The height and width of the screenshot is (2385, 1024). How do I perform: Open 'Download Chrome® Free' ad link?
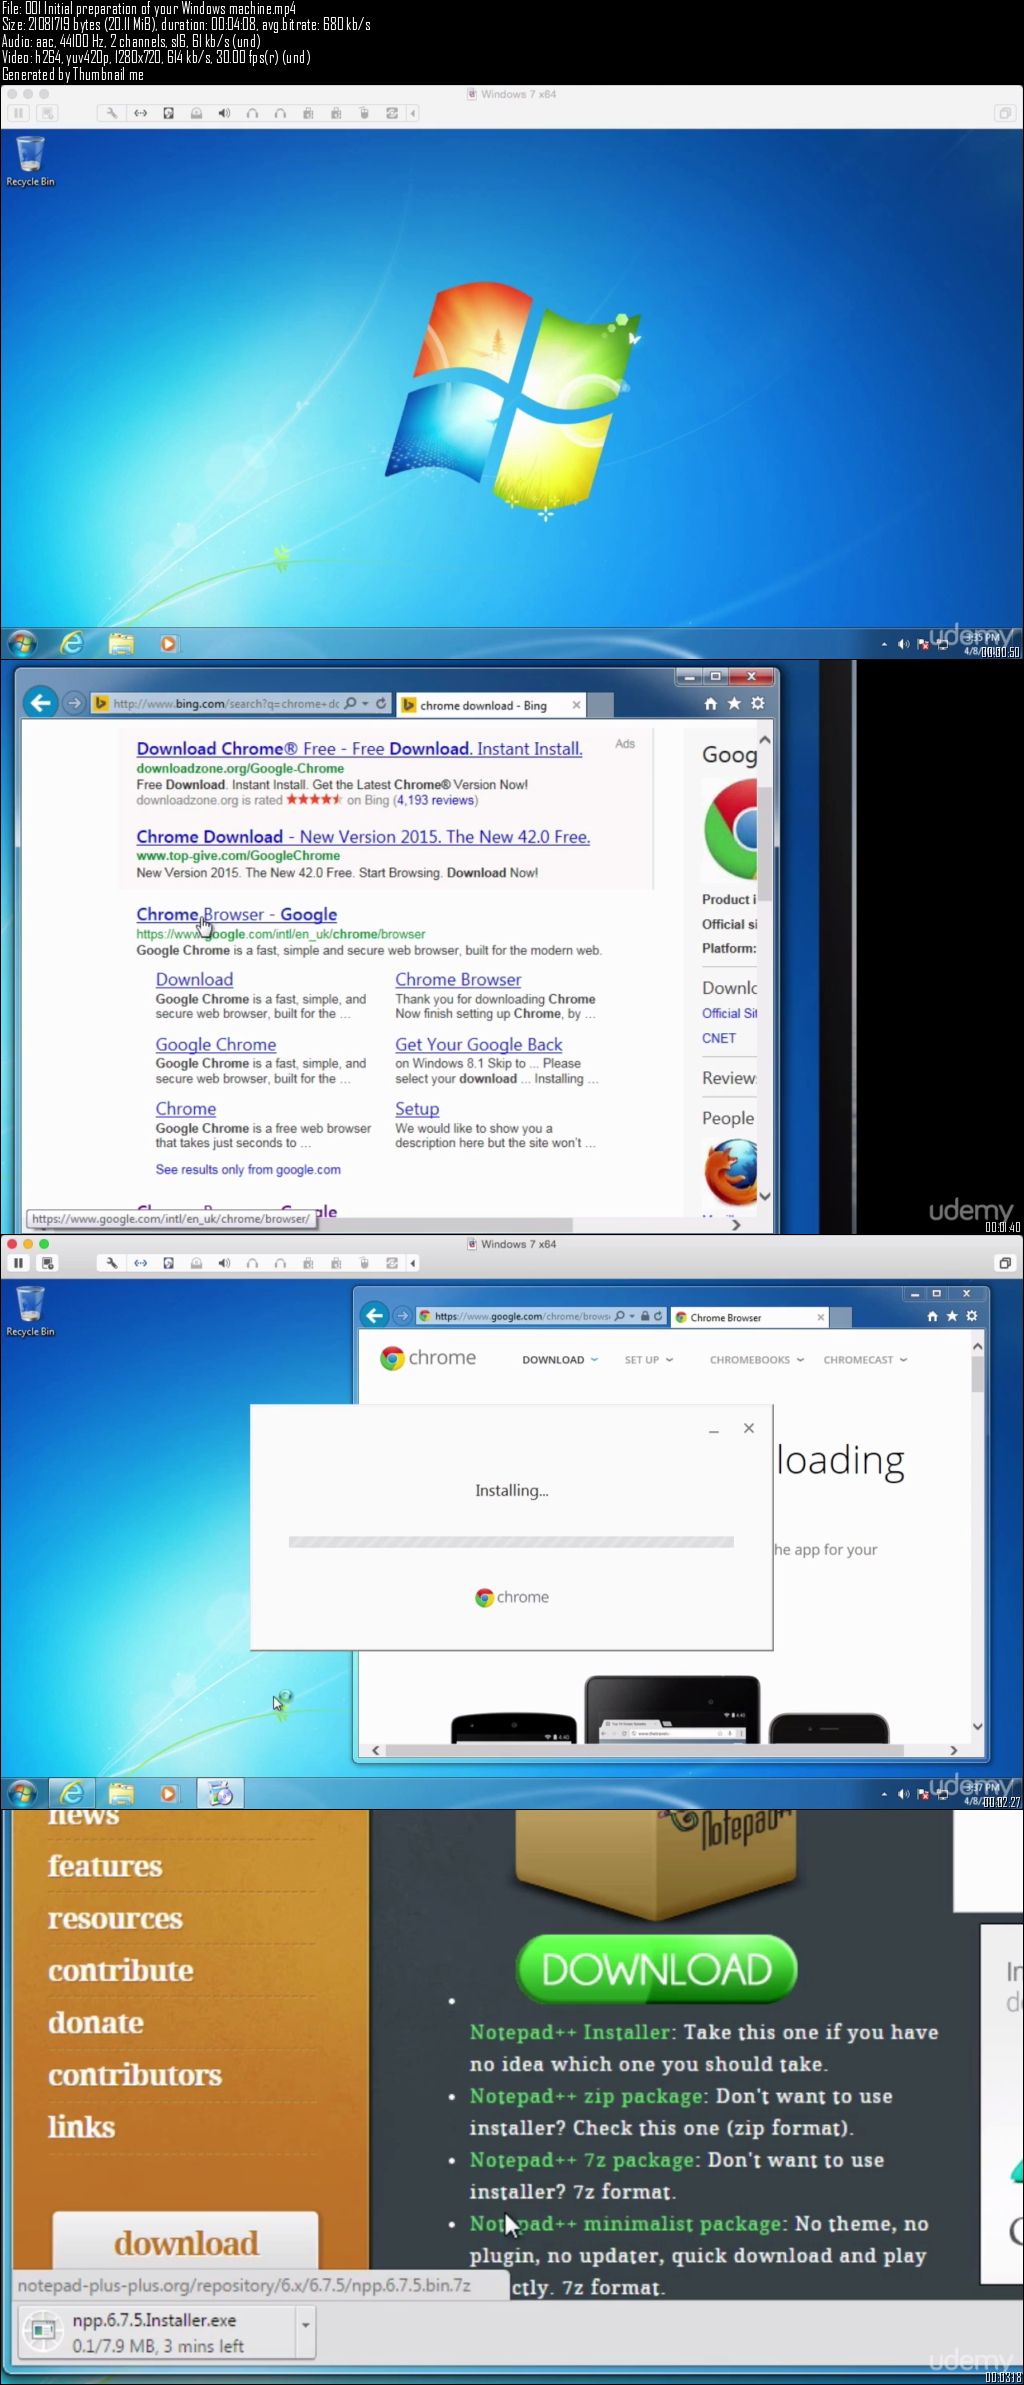pyautogui.click(x=359, y=748)
